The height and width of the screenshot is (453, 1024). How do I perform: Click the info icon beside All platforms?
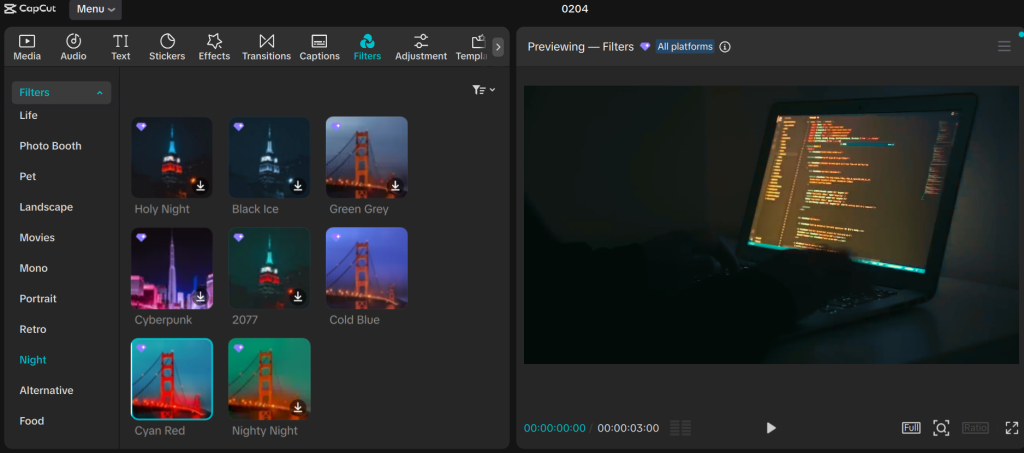(x=725, y=47)
